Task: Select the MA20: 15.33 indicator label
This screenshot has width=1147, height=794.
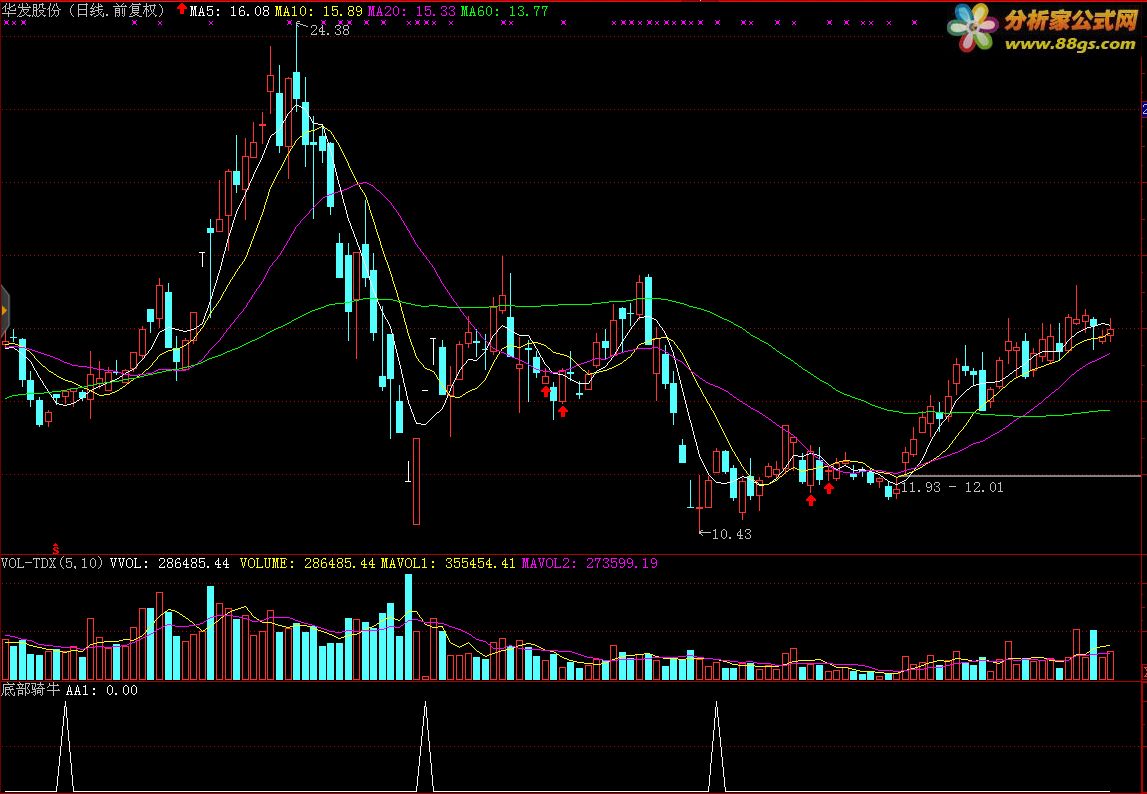Action: pos(412,12)
